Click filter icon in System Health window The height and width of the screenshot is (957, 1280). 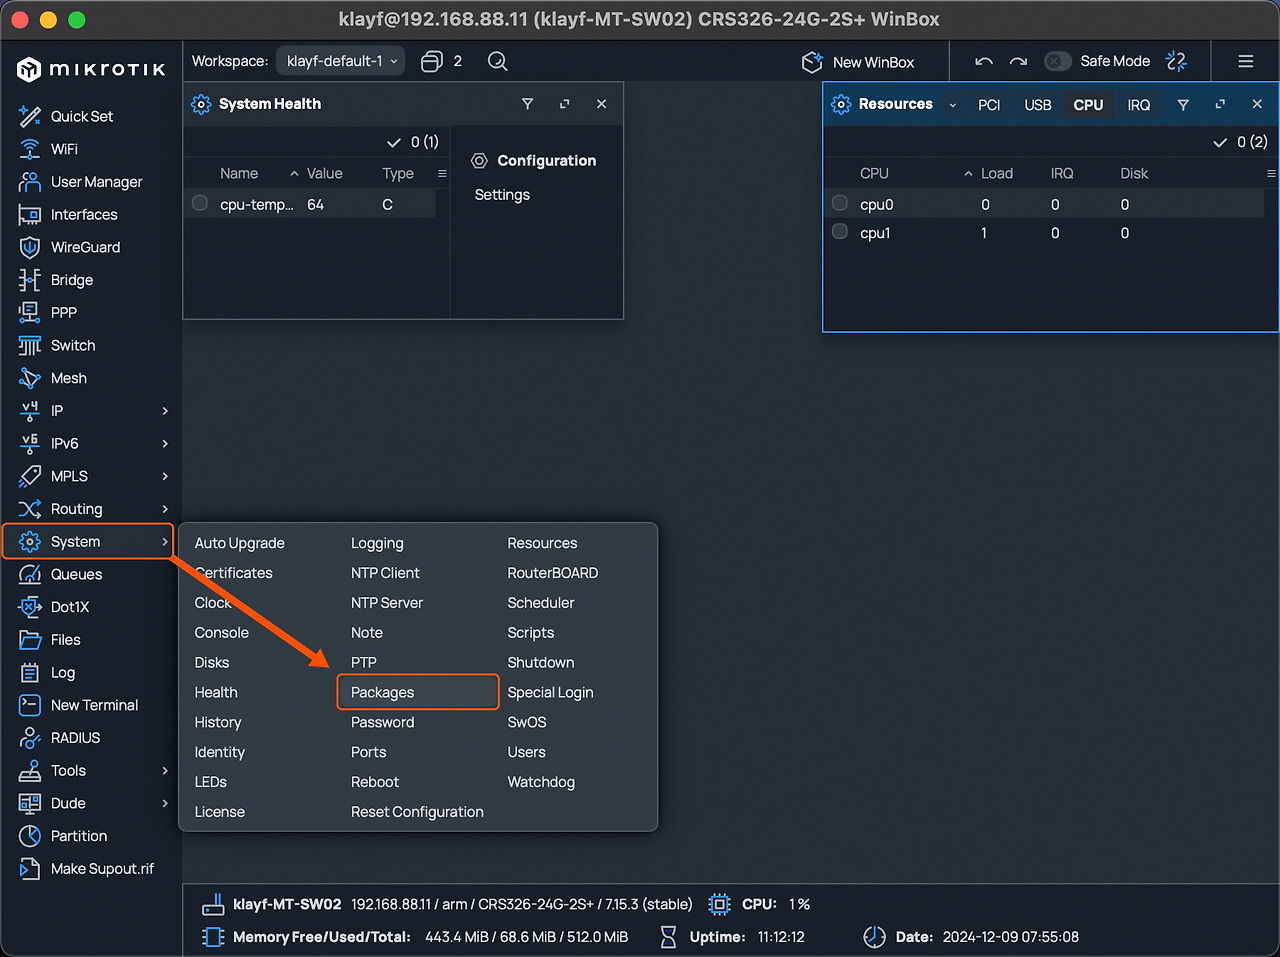pyautogui.click(x=527, y=104)
